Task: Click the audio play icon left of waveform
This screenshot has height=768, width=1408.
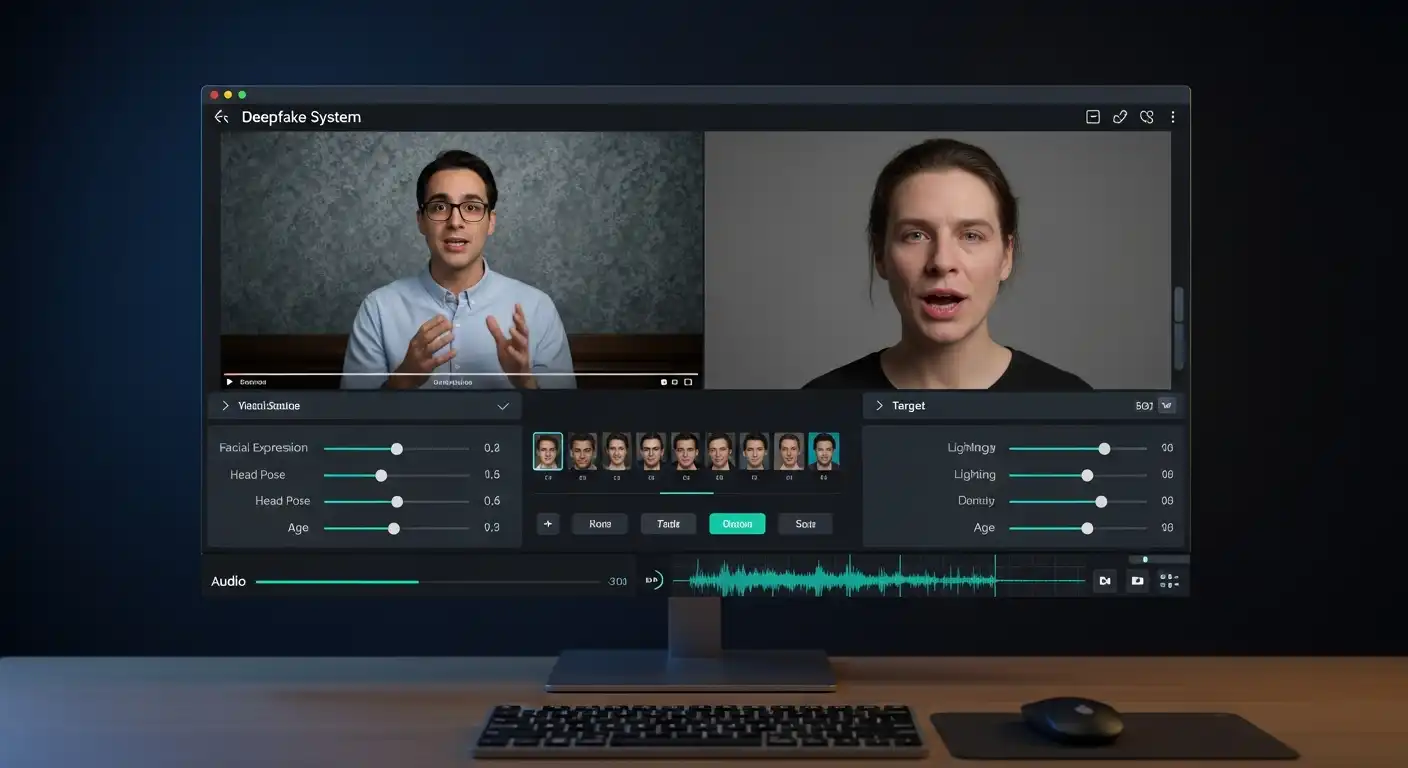Action: pos(654,580)
